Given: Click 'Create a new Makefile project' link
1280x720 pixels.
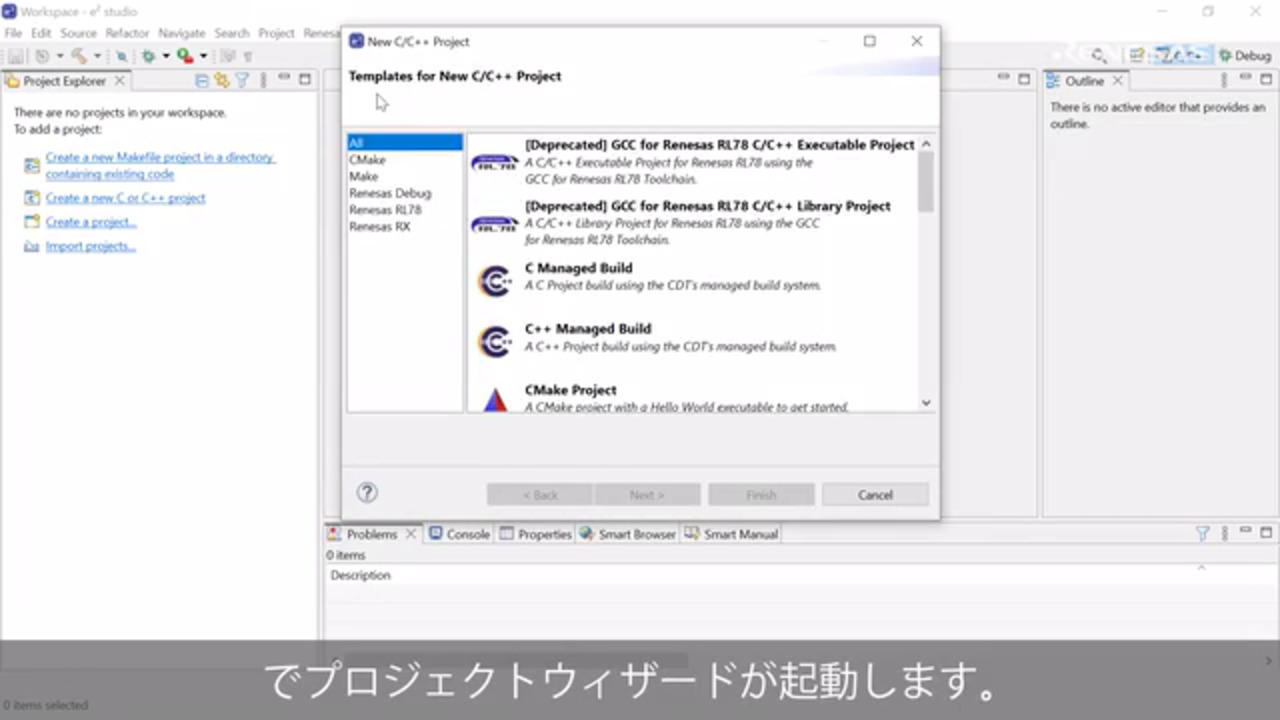Looking at the screenshot, I should tap(160, 165).
